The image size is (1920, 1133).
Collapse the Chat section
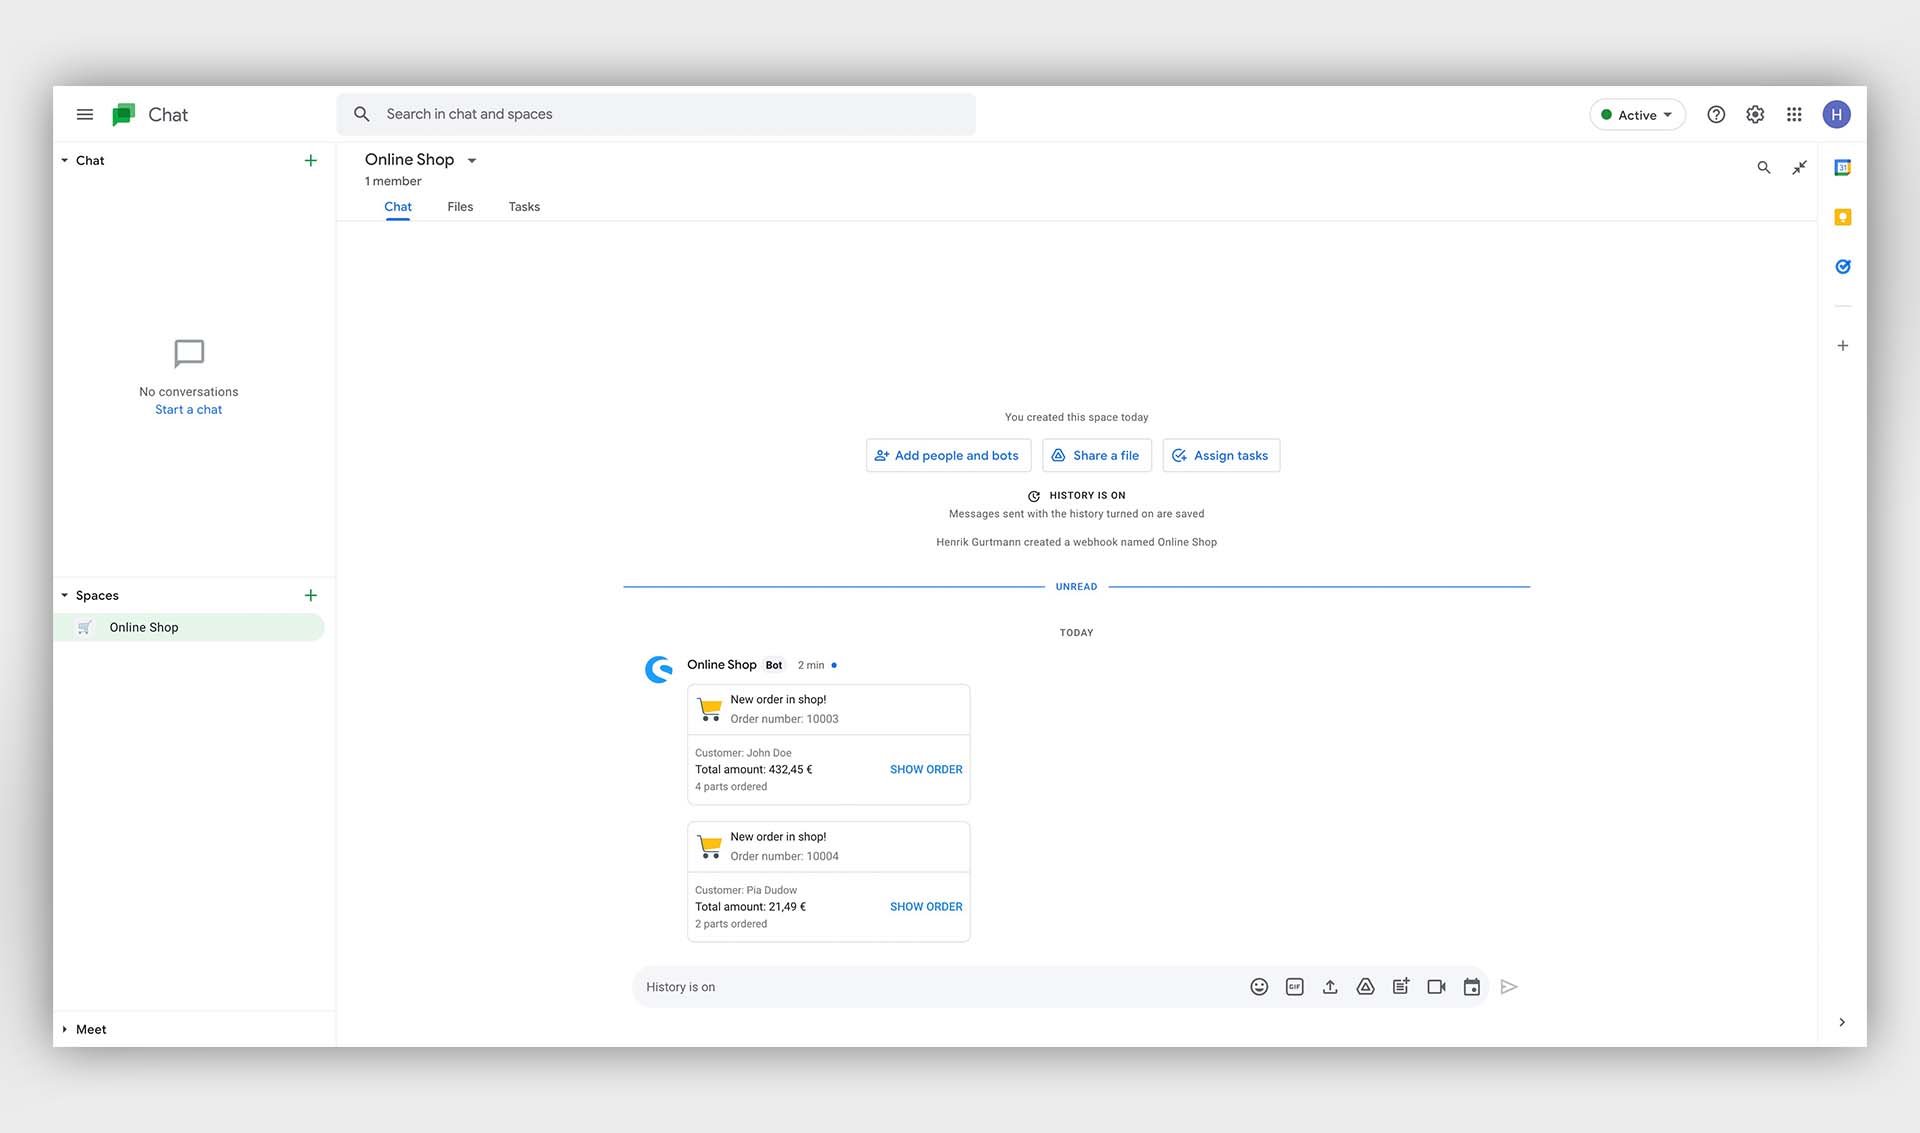(x=65, y=160)
